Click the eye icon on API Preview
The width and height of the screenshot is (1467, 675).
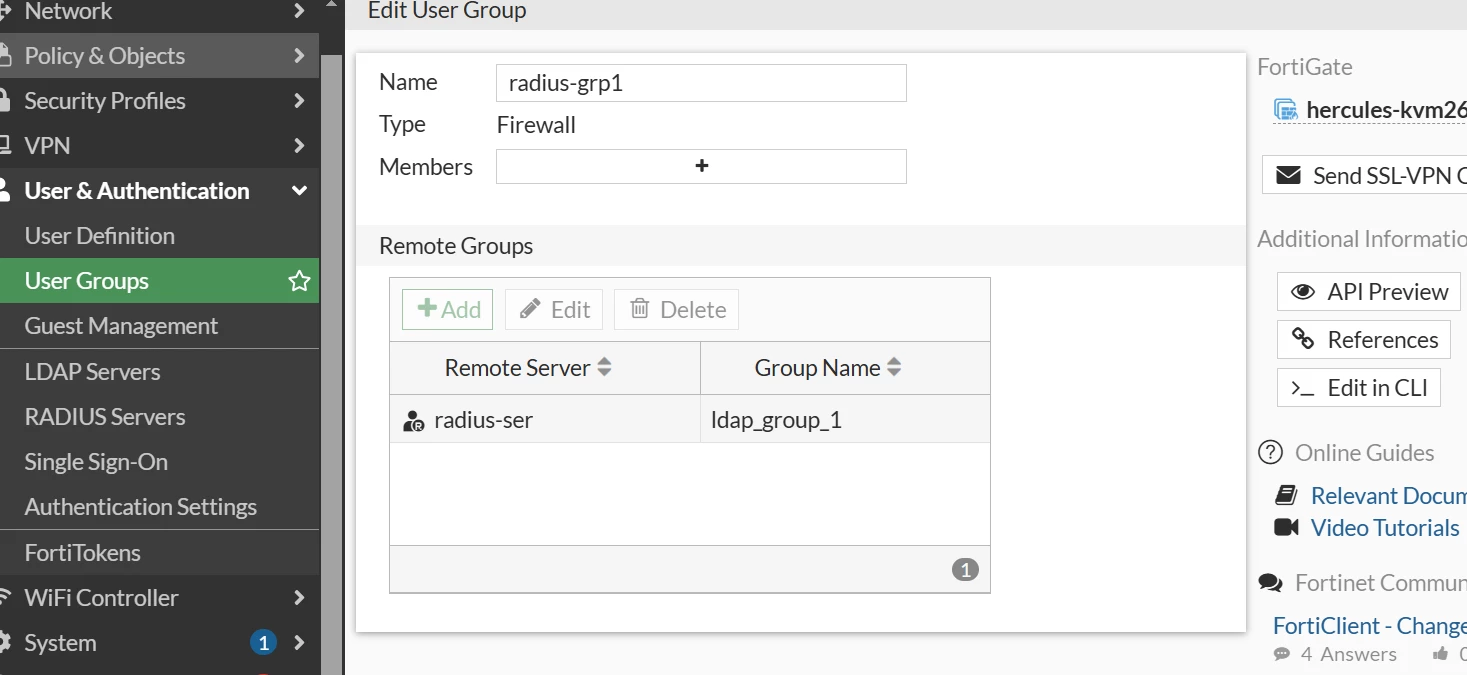[x=1303, y=292]
